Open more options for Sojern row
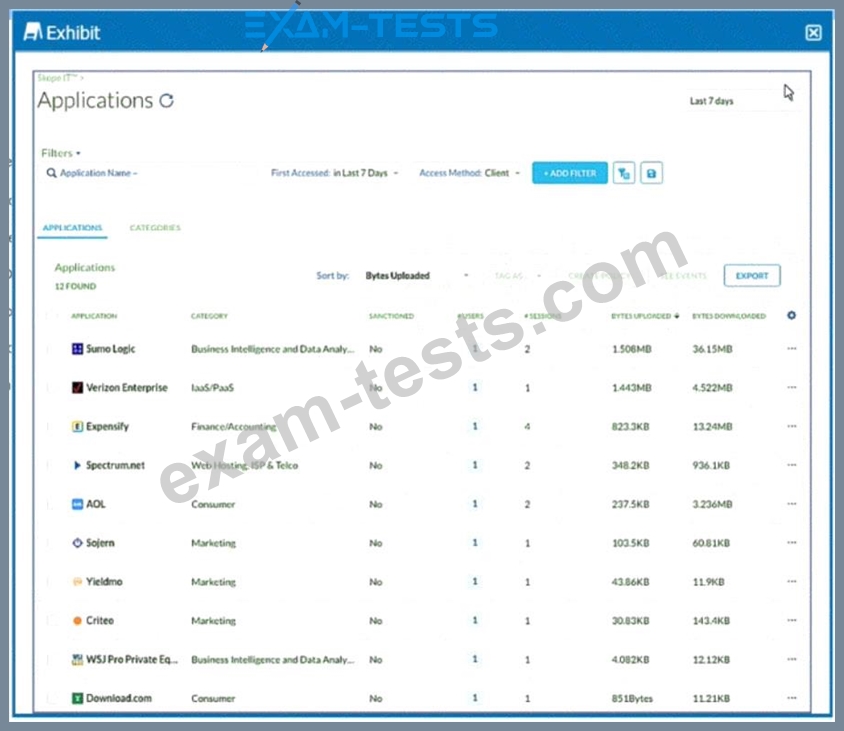This screenshot has width=844, height=731. 791,543
